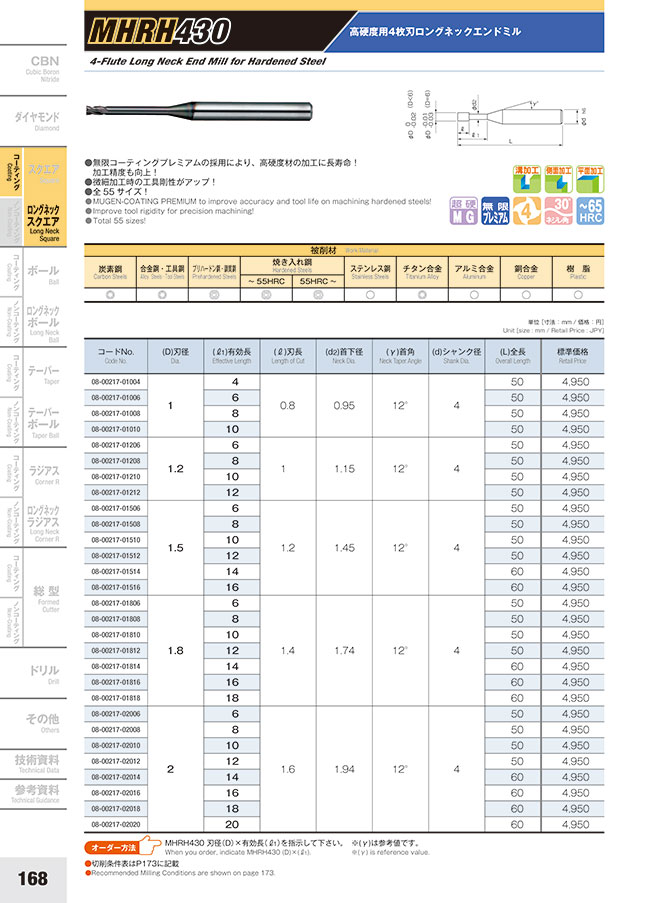Click the 1.2 blade diameter cell
This screenshot has height=903, width=650.
[x=176, y=469]
